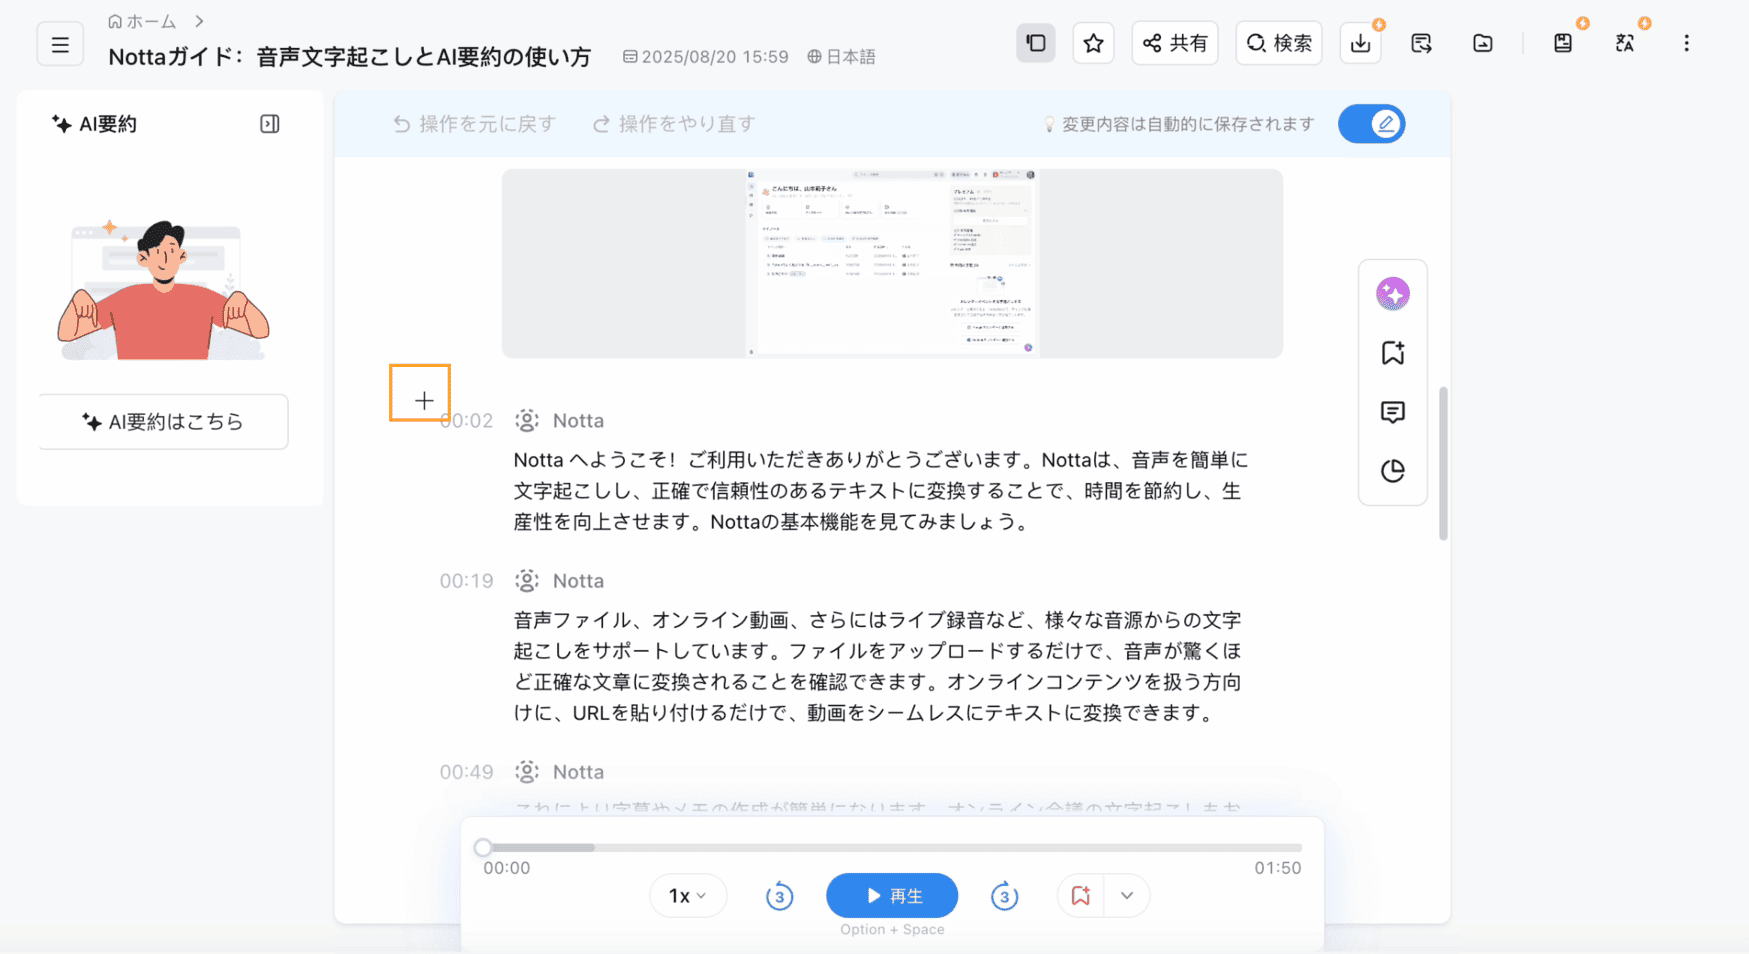The width and height of the screenshot is (1749, 954).
Task: Jump to timestamp 00:19
Action: tap(466, 581)
